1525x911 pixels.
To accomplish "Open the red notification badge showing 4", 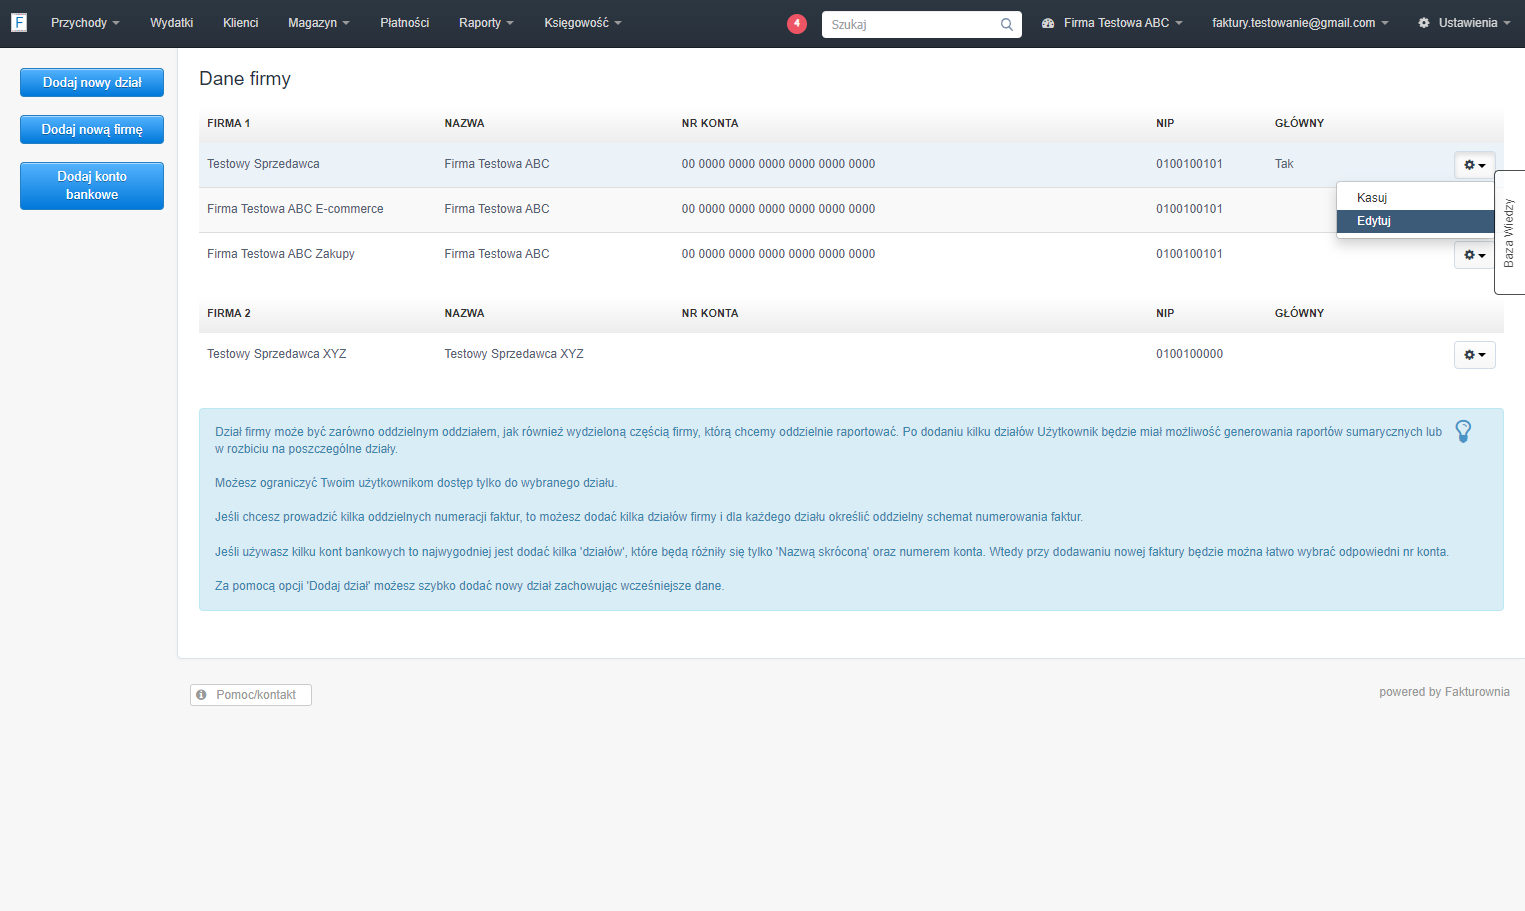I will [797, 24].
